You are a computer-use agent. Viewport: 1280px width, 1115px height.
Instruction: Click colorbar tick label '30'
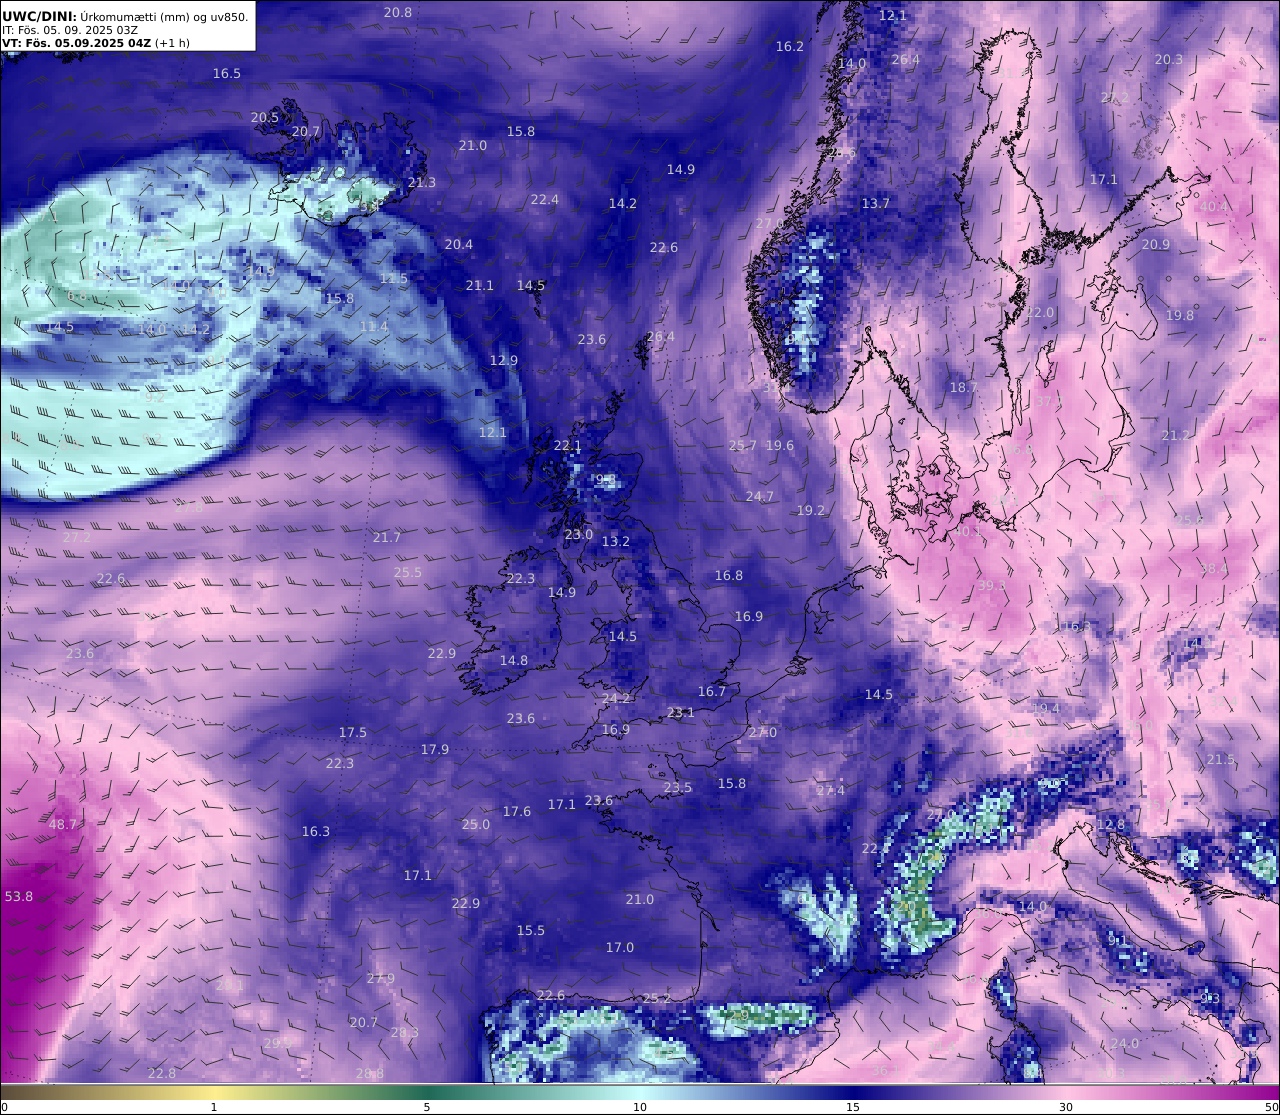pos(1066,1107)
